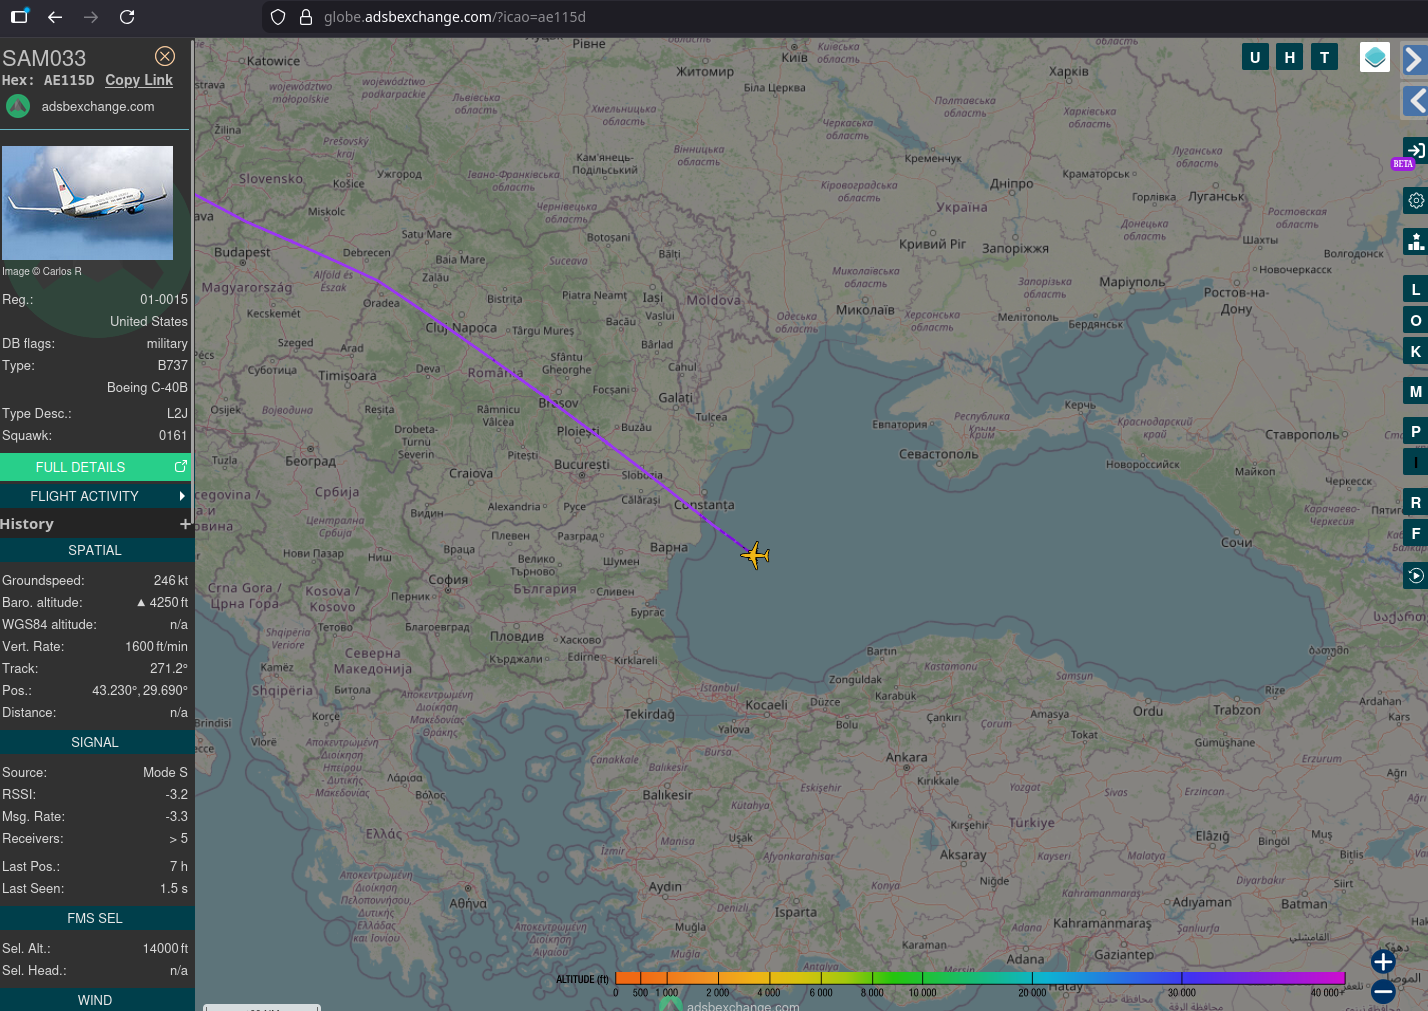Click the green 8 000 ft altitude color
This screenshot has height=1011, width=1428.
click(872, 977)
